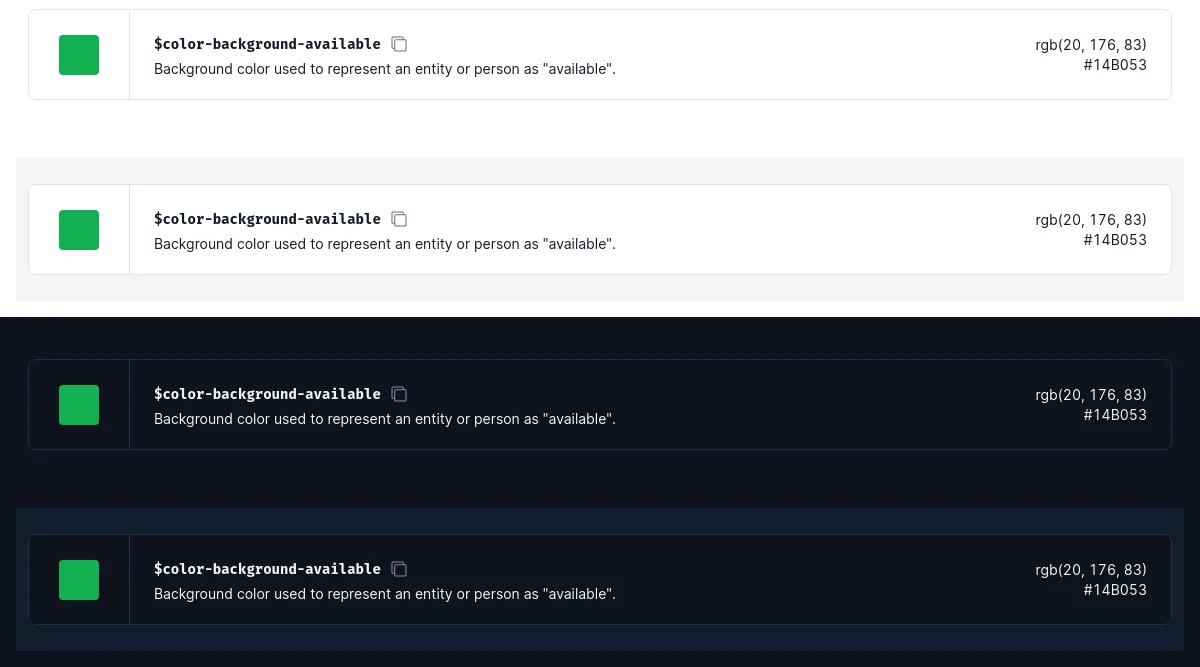1200x667 pixels.
Task: Click rgb(20, 176, 83) value in the first dark card
Action: 1091,395
